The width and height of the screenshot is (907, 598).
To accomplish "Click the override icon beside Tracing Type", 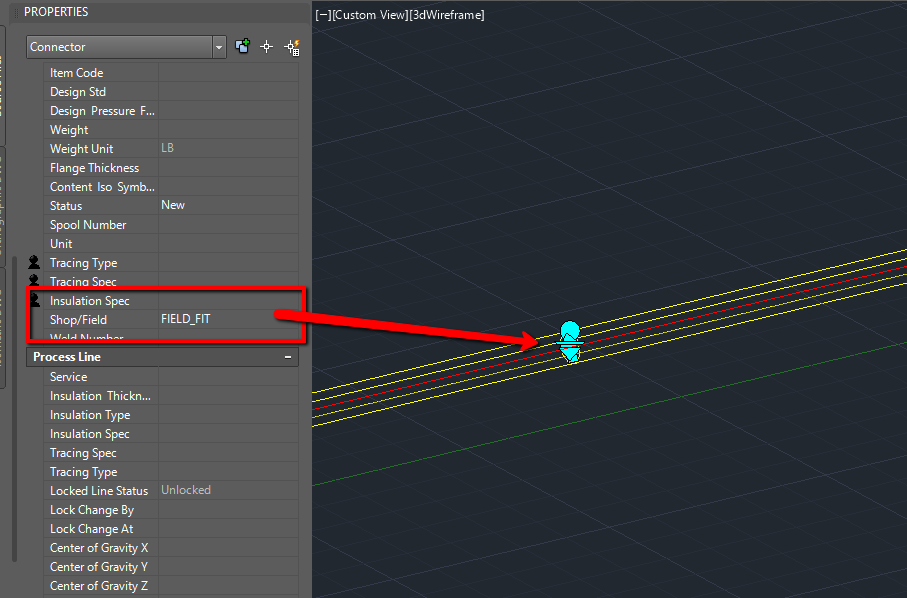I will [33, 262].
